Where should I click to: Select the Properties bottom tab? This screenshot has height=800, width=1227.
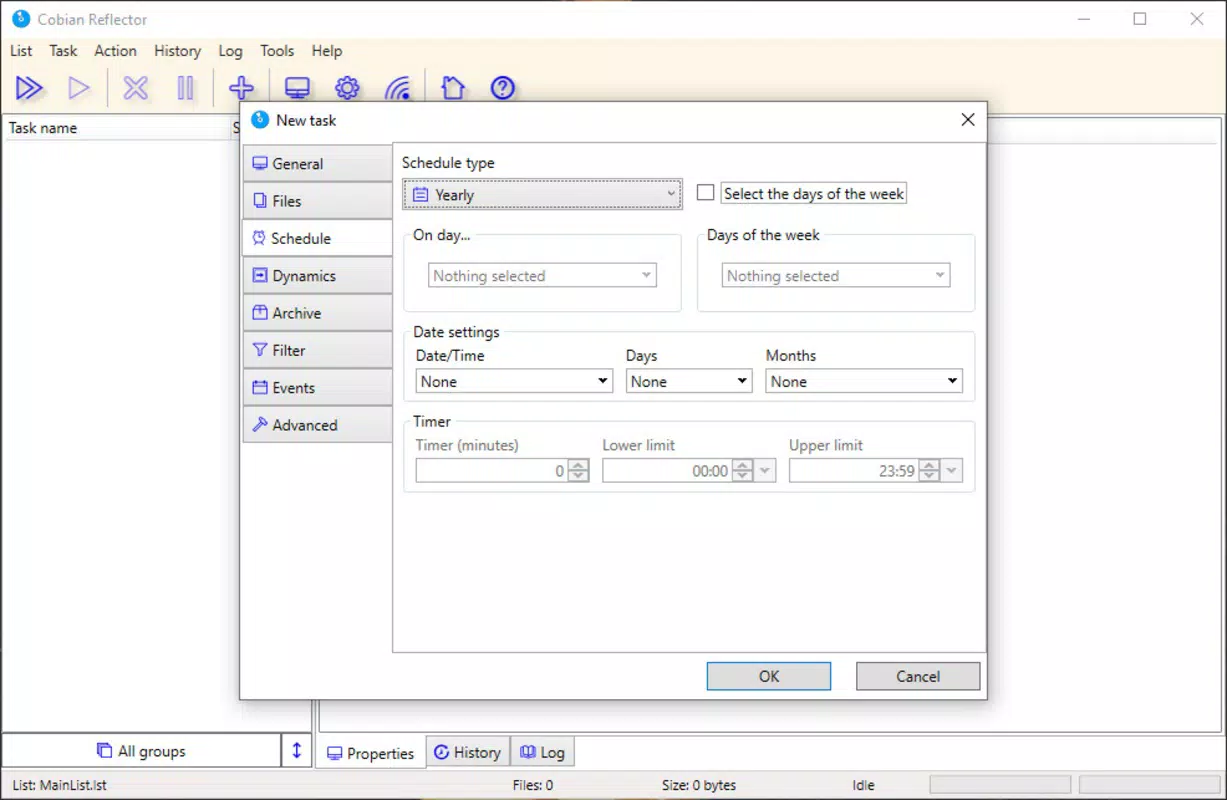click(371, 753)
